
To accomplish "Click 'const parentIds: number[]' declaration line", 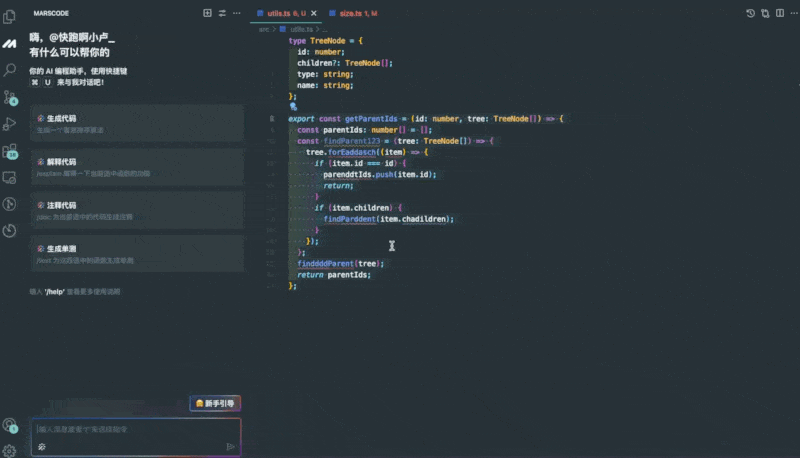I will pos(365,130).
